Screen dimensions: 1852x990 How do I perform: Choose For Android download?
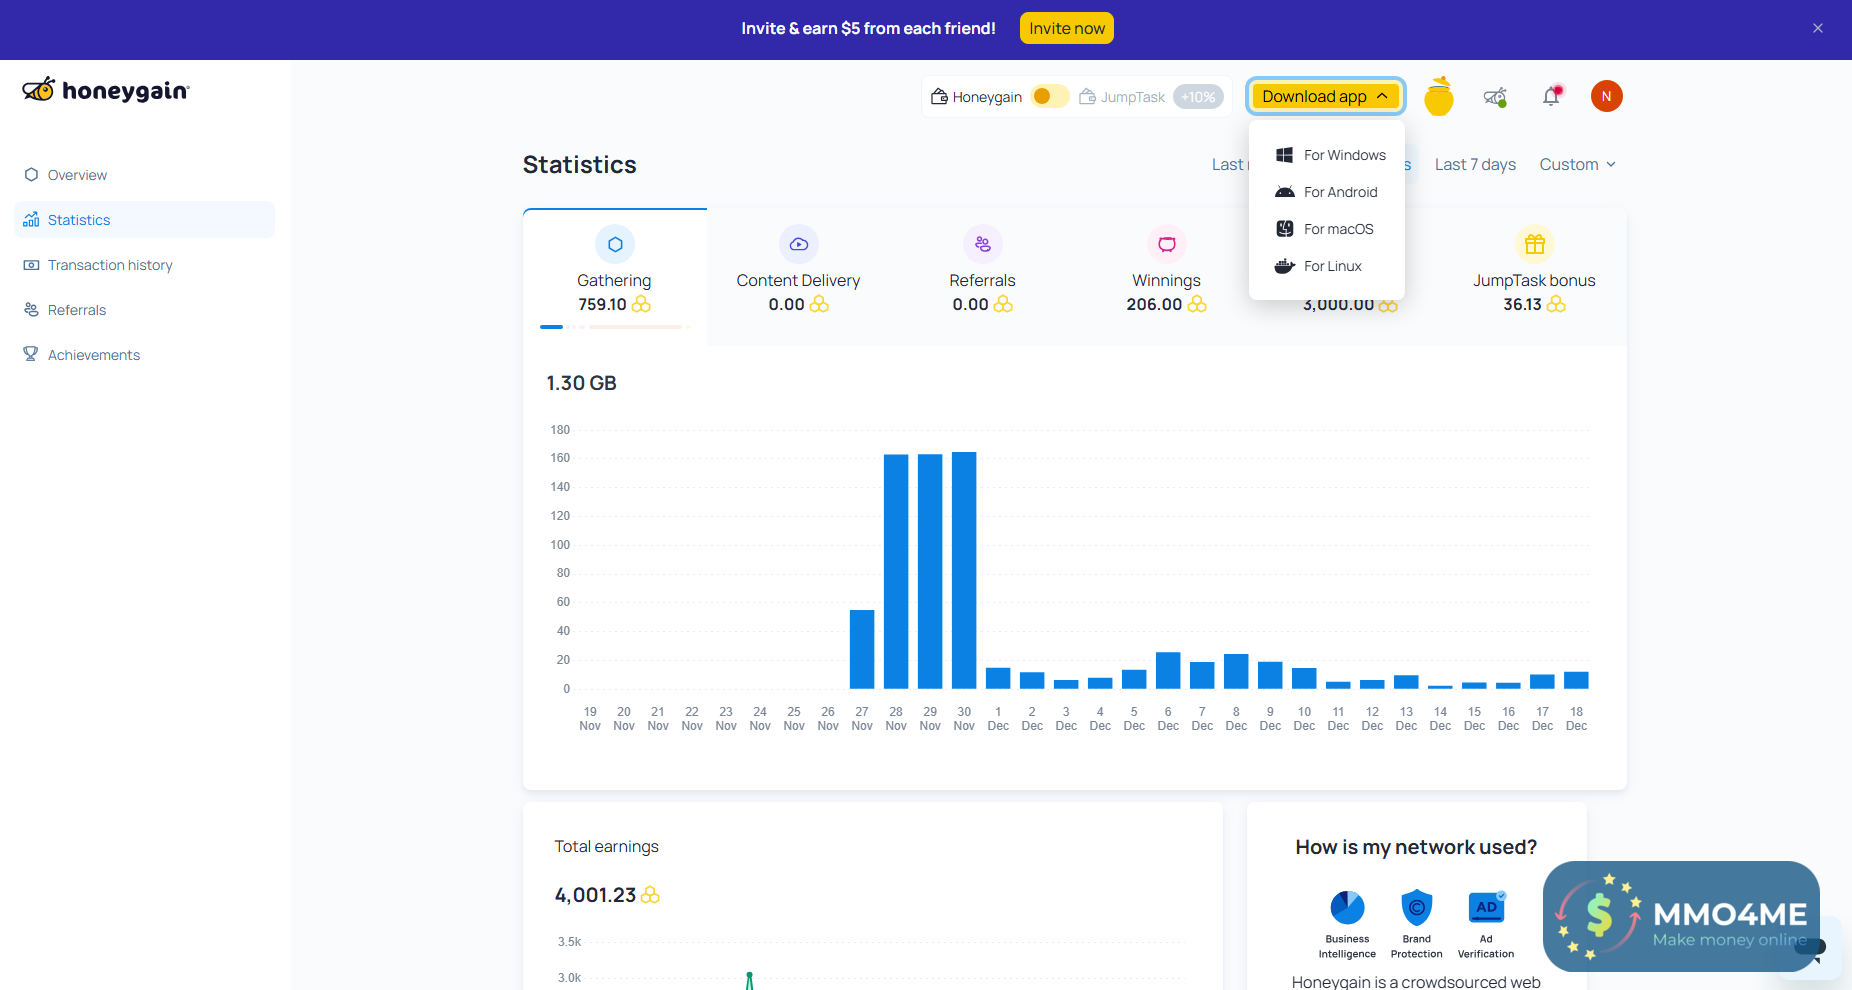point(1326,192)
